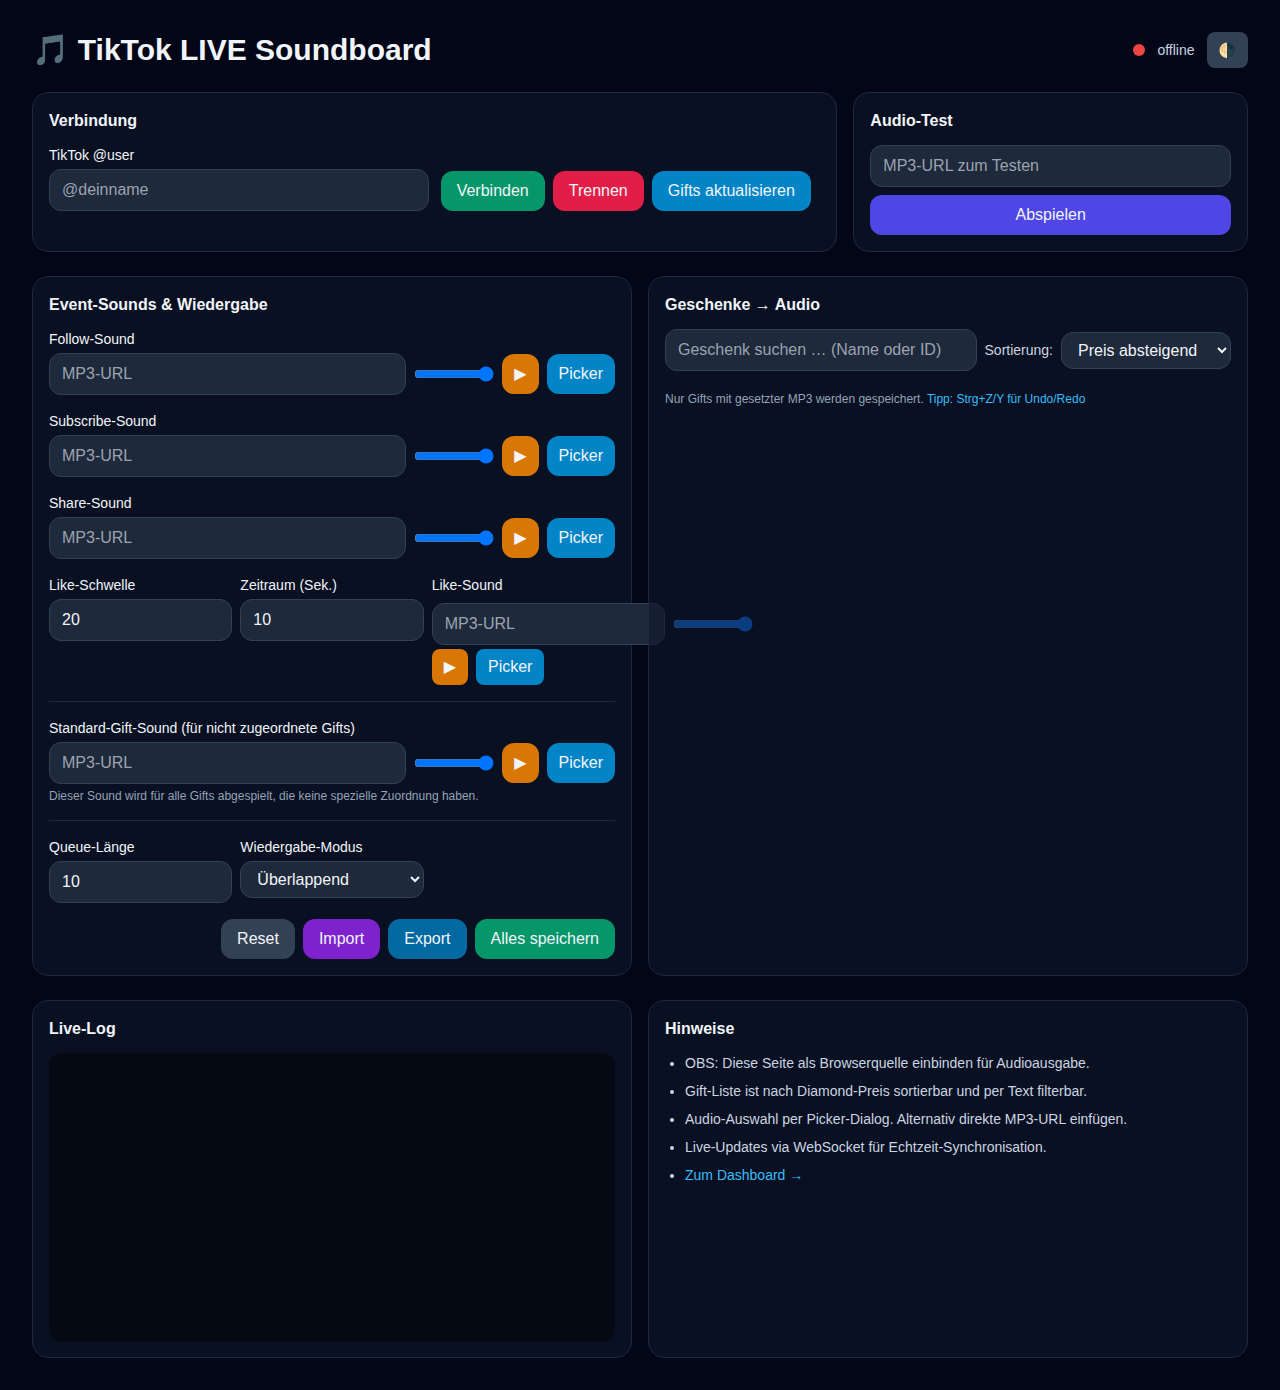Viewport: 1280px width, 1390px height.
Task: Toggle the dark mode theme switch
Action: click(1227, 49)
